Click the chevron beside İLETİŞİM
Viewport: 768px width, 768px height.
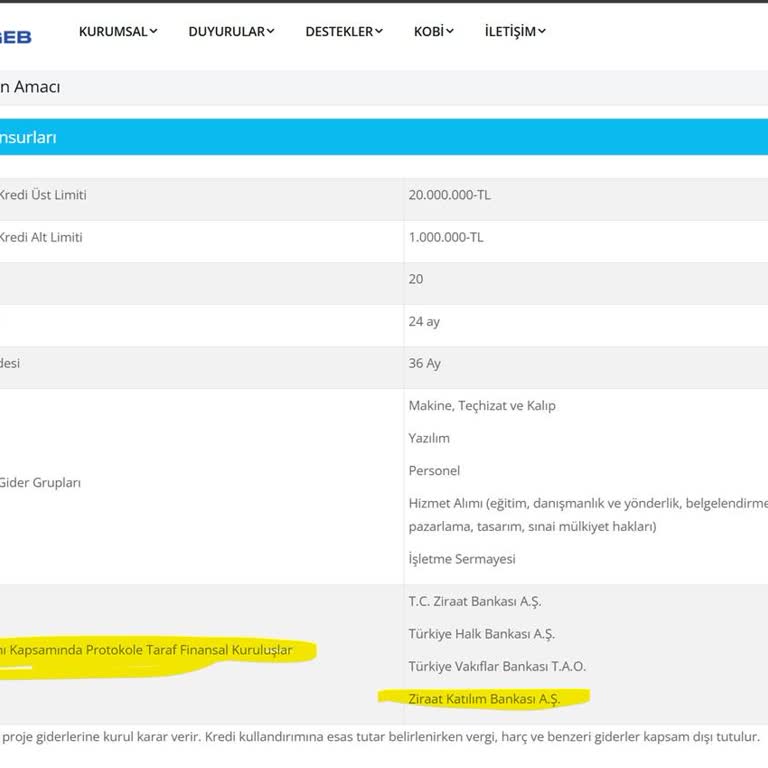[x=542, y=31]
